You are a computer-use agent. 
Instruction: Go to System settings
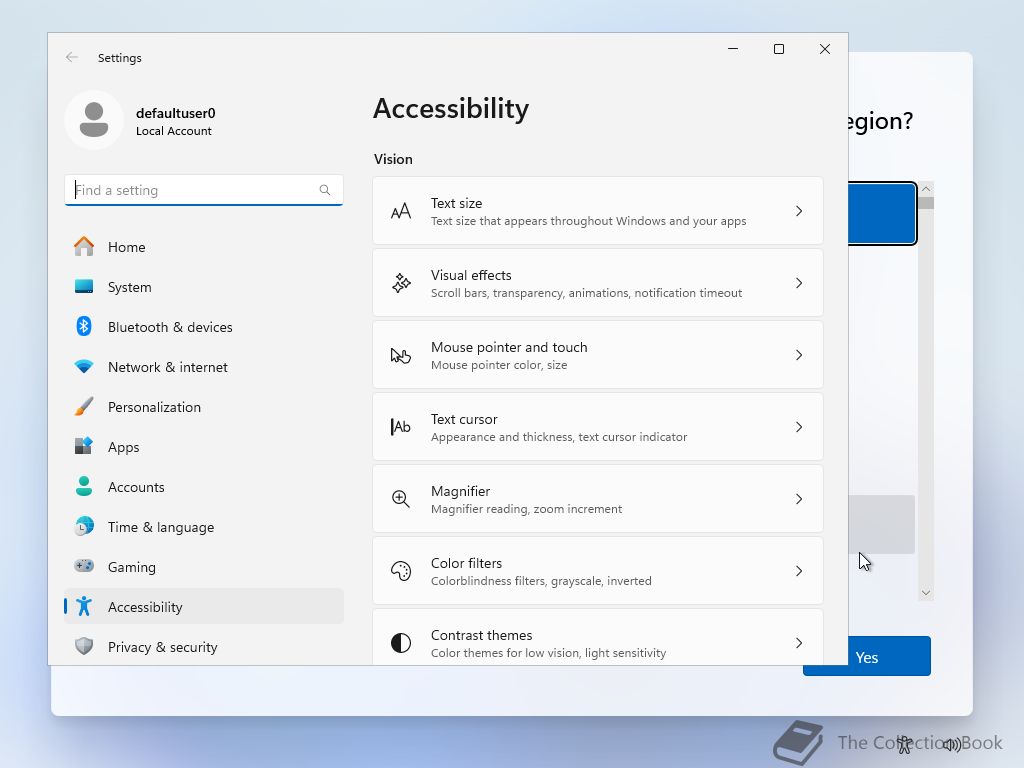click(x=204, y=287)
